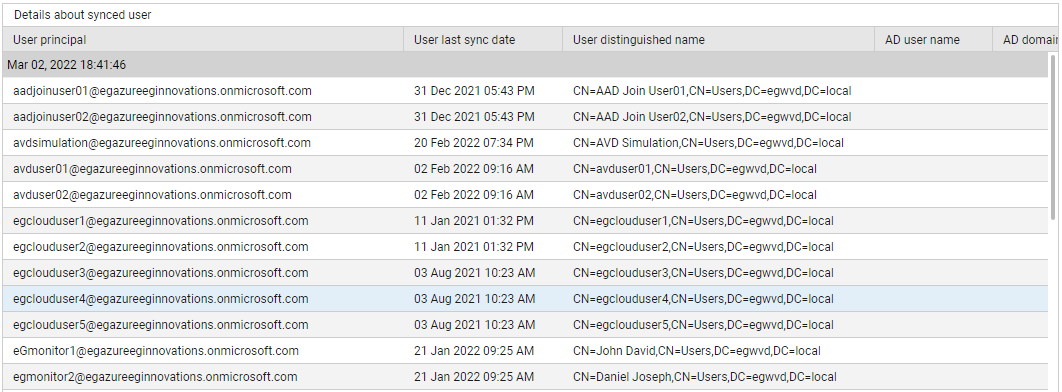1062x392 pixels.
Task: Click CN=AAD Join User01 distinguished name
Action: [x=712, y=91]
